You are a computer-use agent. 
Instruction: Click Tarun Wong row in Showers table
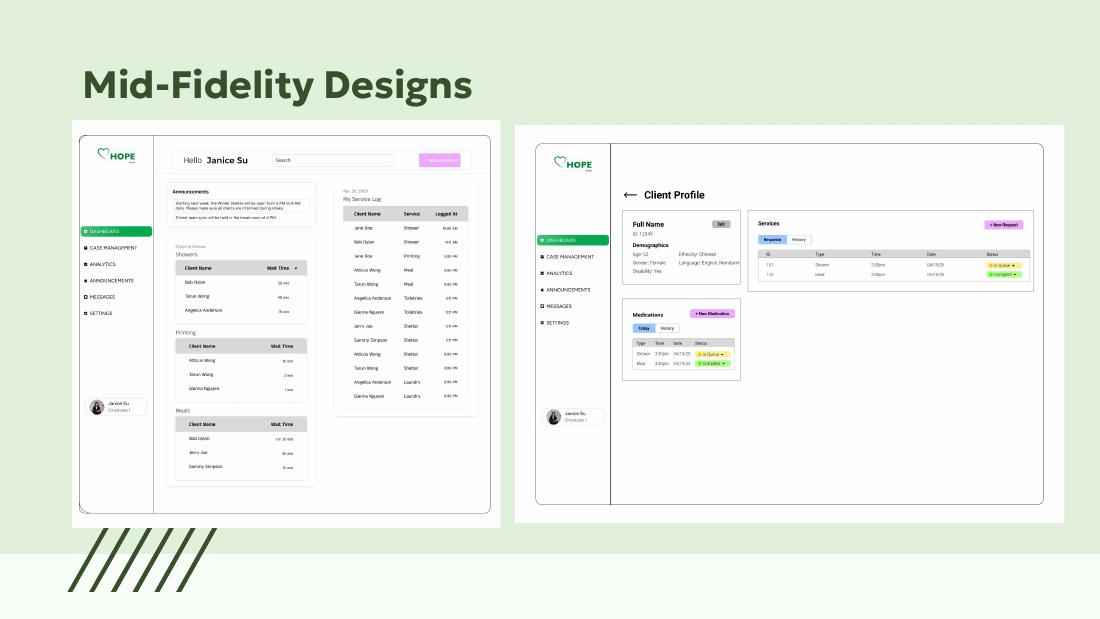pos(241,296)
